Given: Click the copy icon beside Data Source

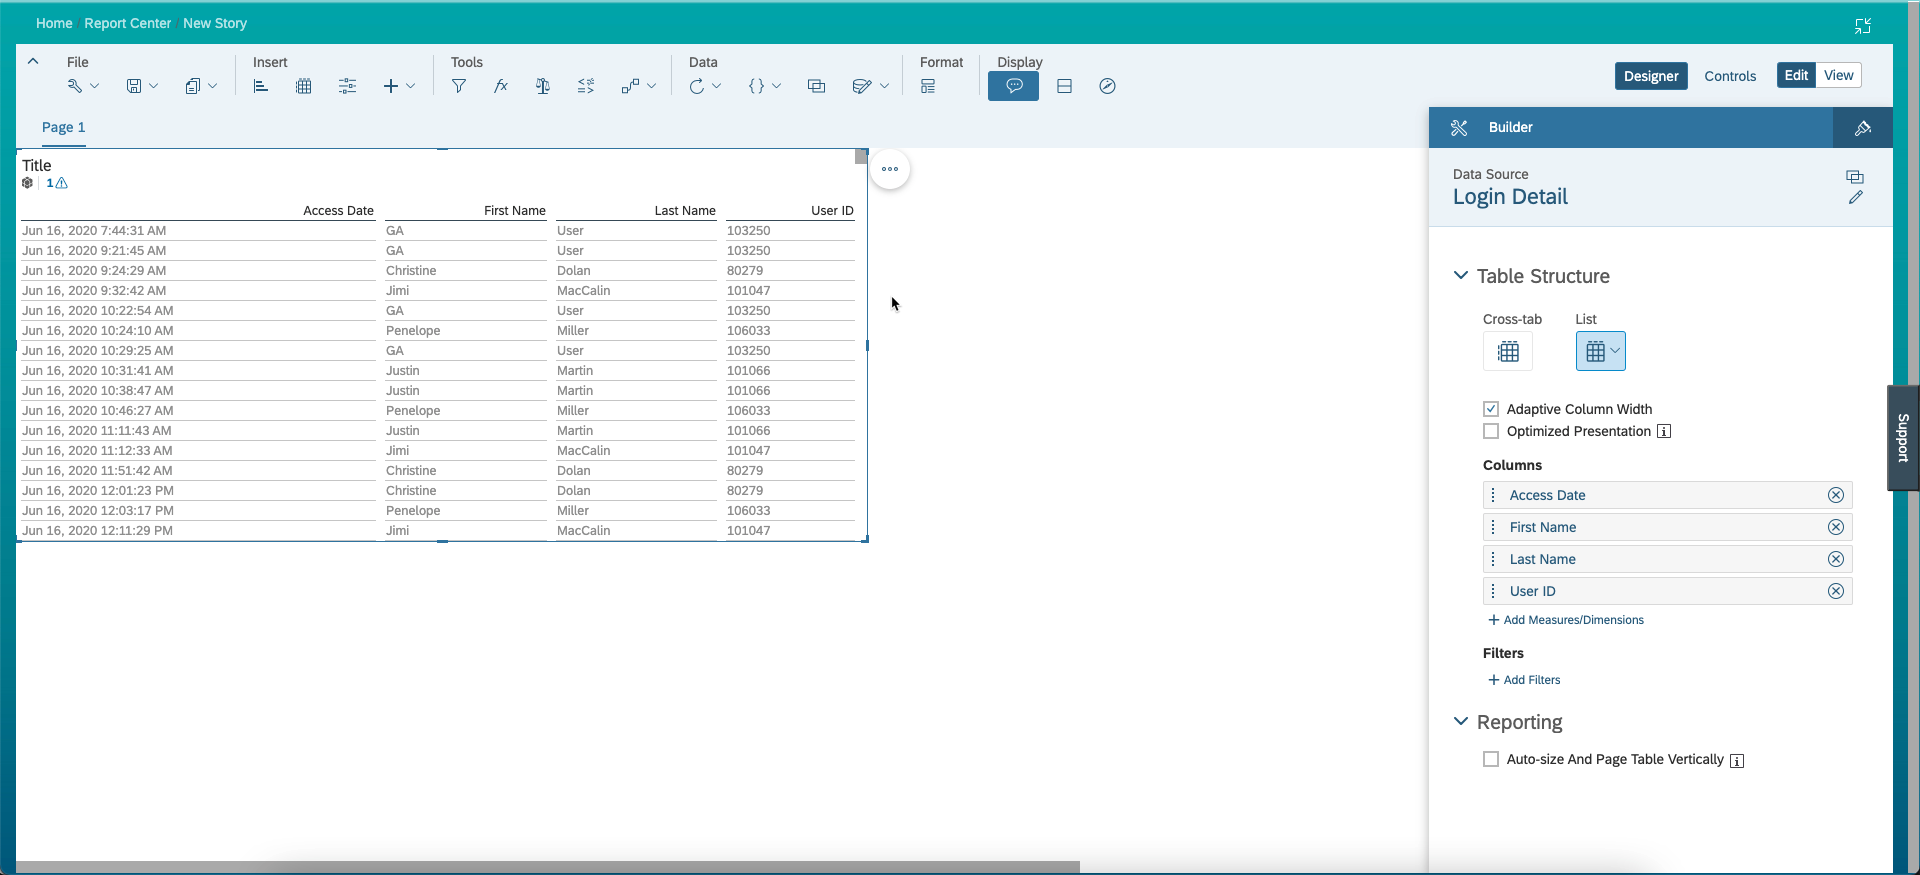Looking at the screenshot, I should (x=1855, y=177).
